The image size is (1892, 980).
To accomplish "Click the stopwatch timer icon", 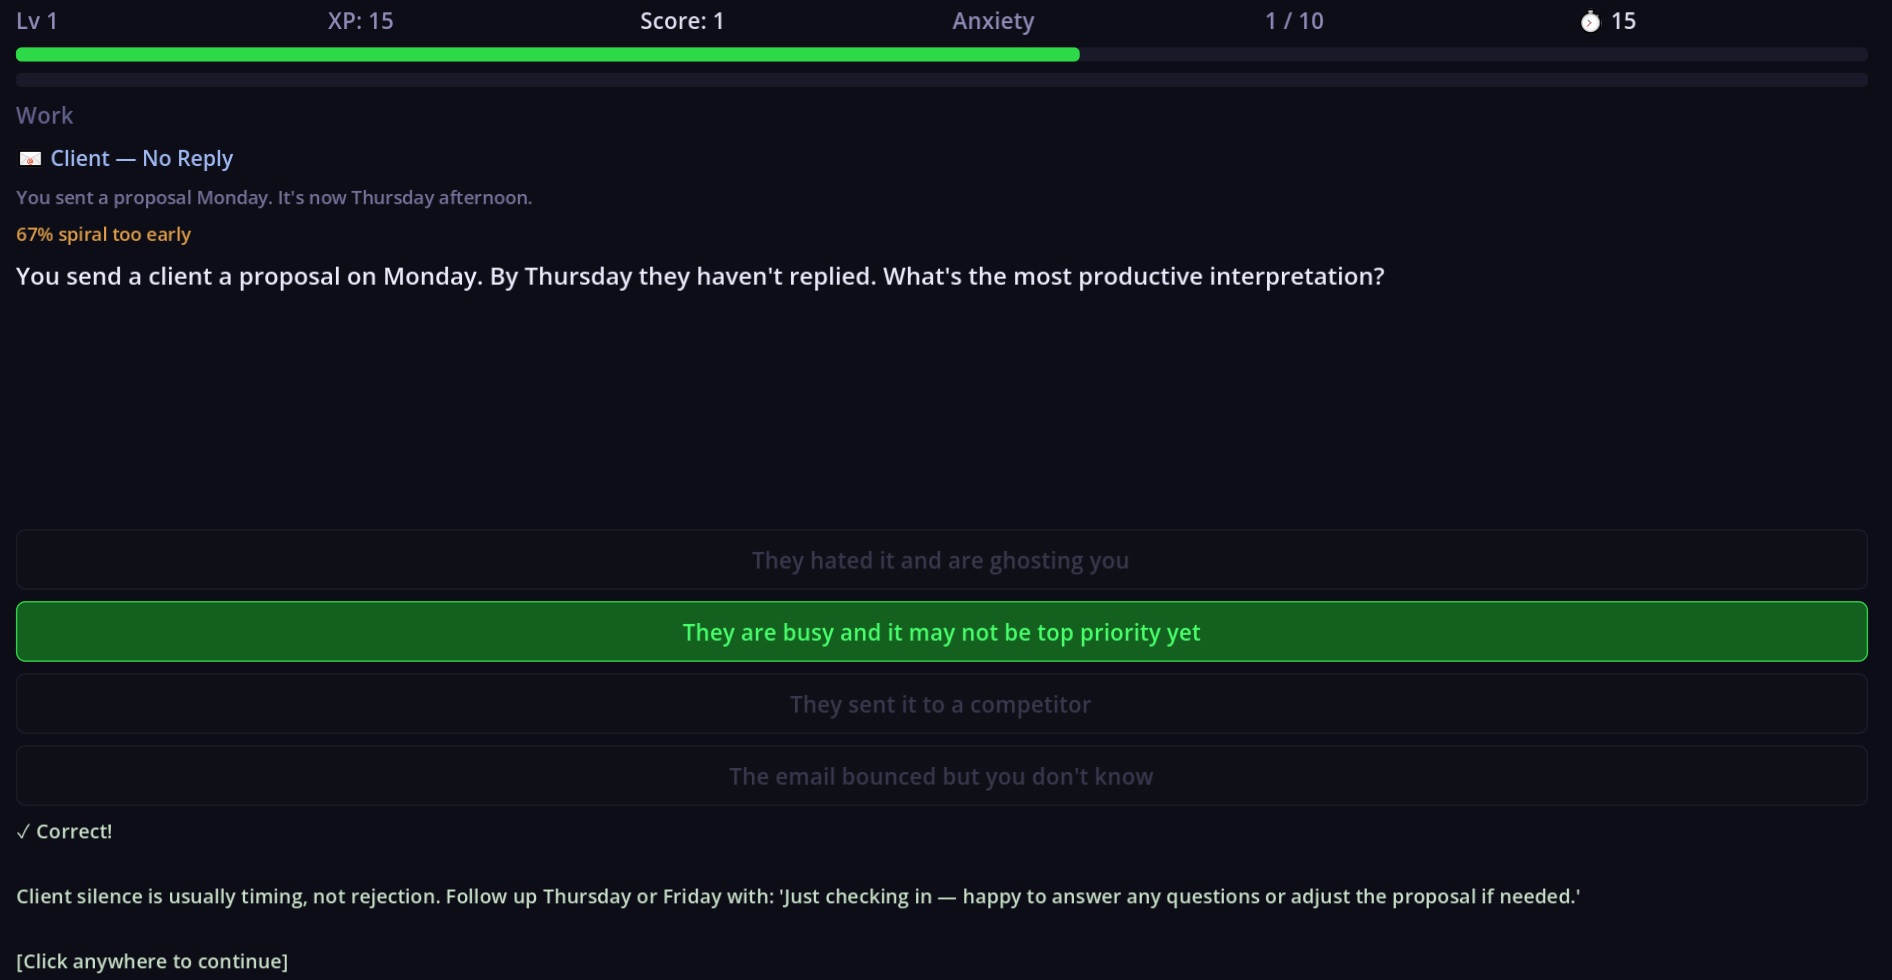I will click(x=1590, y=21).
